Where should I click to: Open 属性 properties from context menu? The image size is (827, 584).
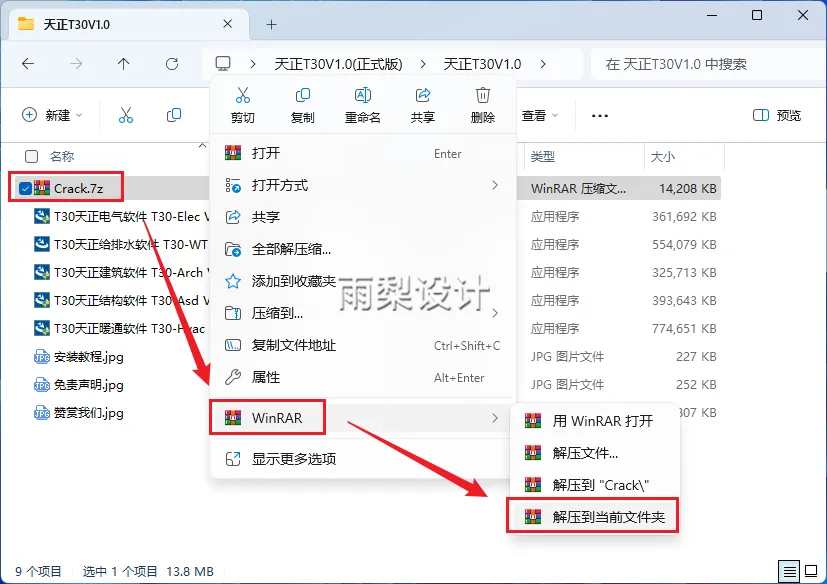tap(362, 377)
